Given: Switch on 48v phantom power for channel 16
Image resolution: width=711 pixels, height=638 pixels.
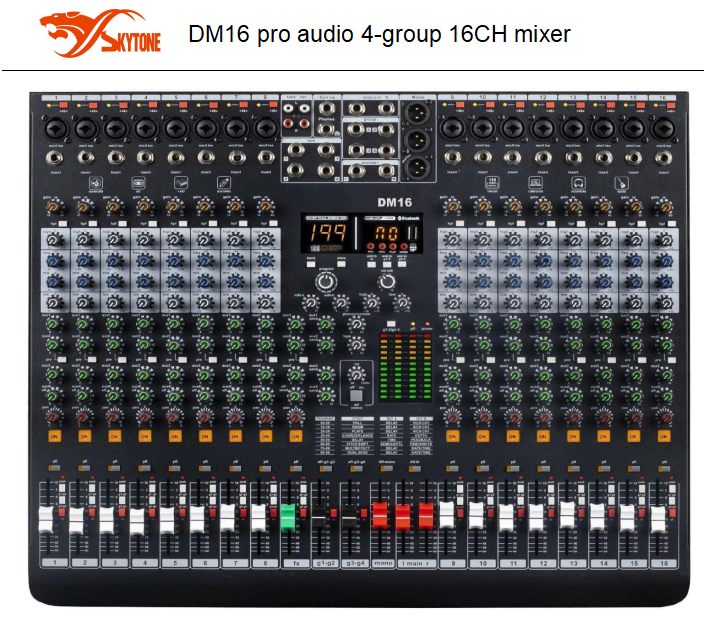Looking at the screenshot, I should (x=671, y=105).
